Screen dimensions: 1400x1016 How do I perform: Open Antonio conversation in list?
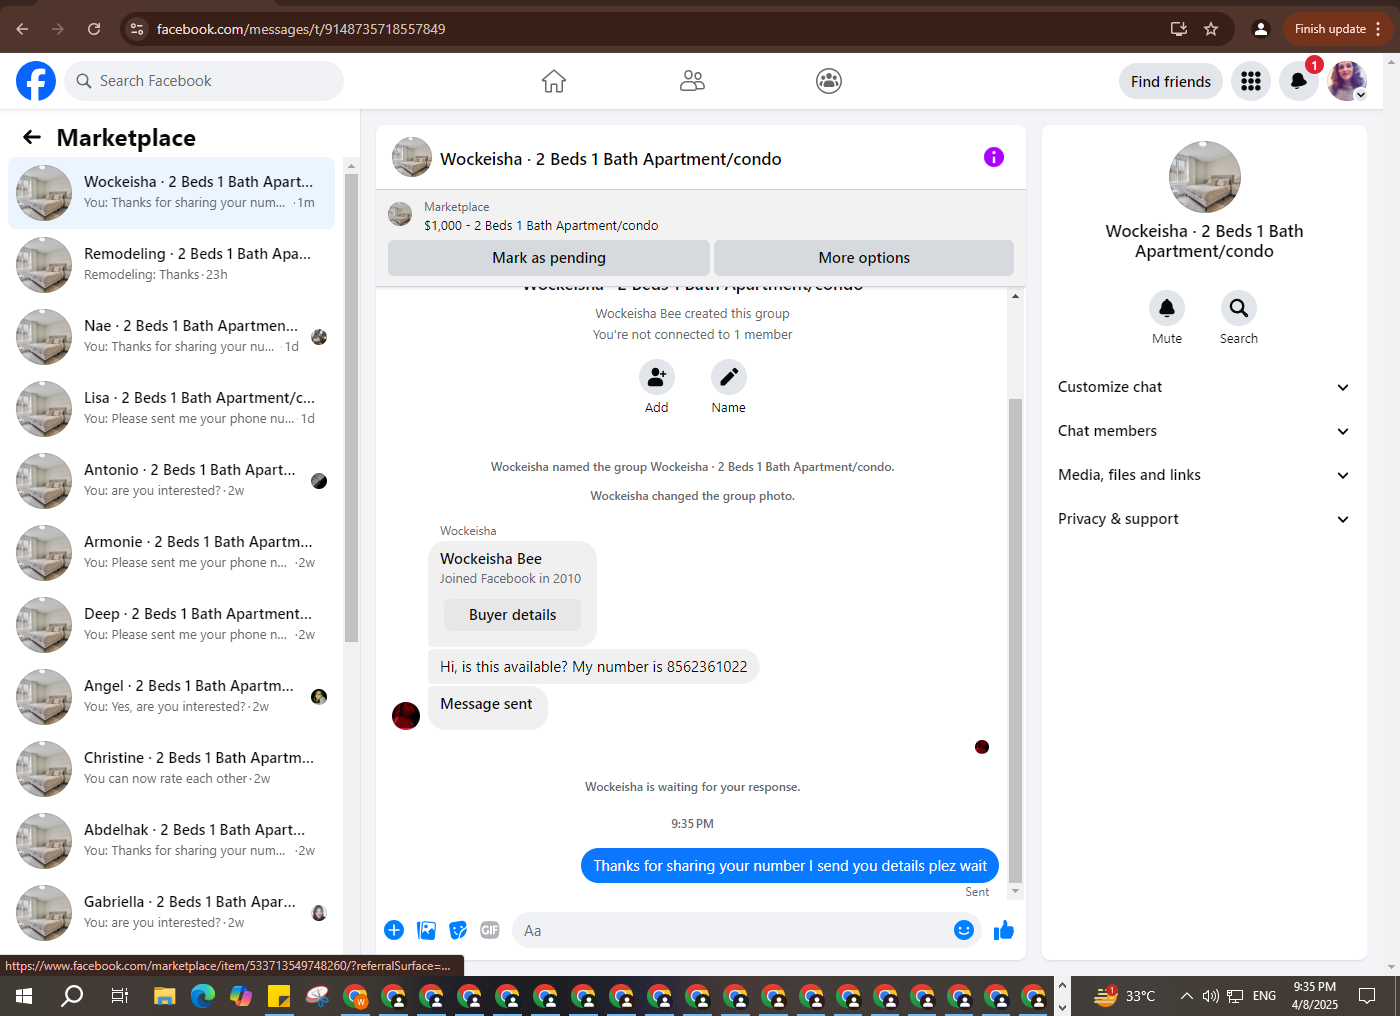(172, 481)
